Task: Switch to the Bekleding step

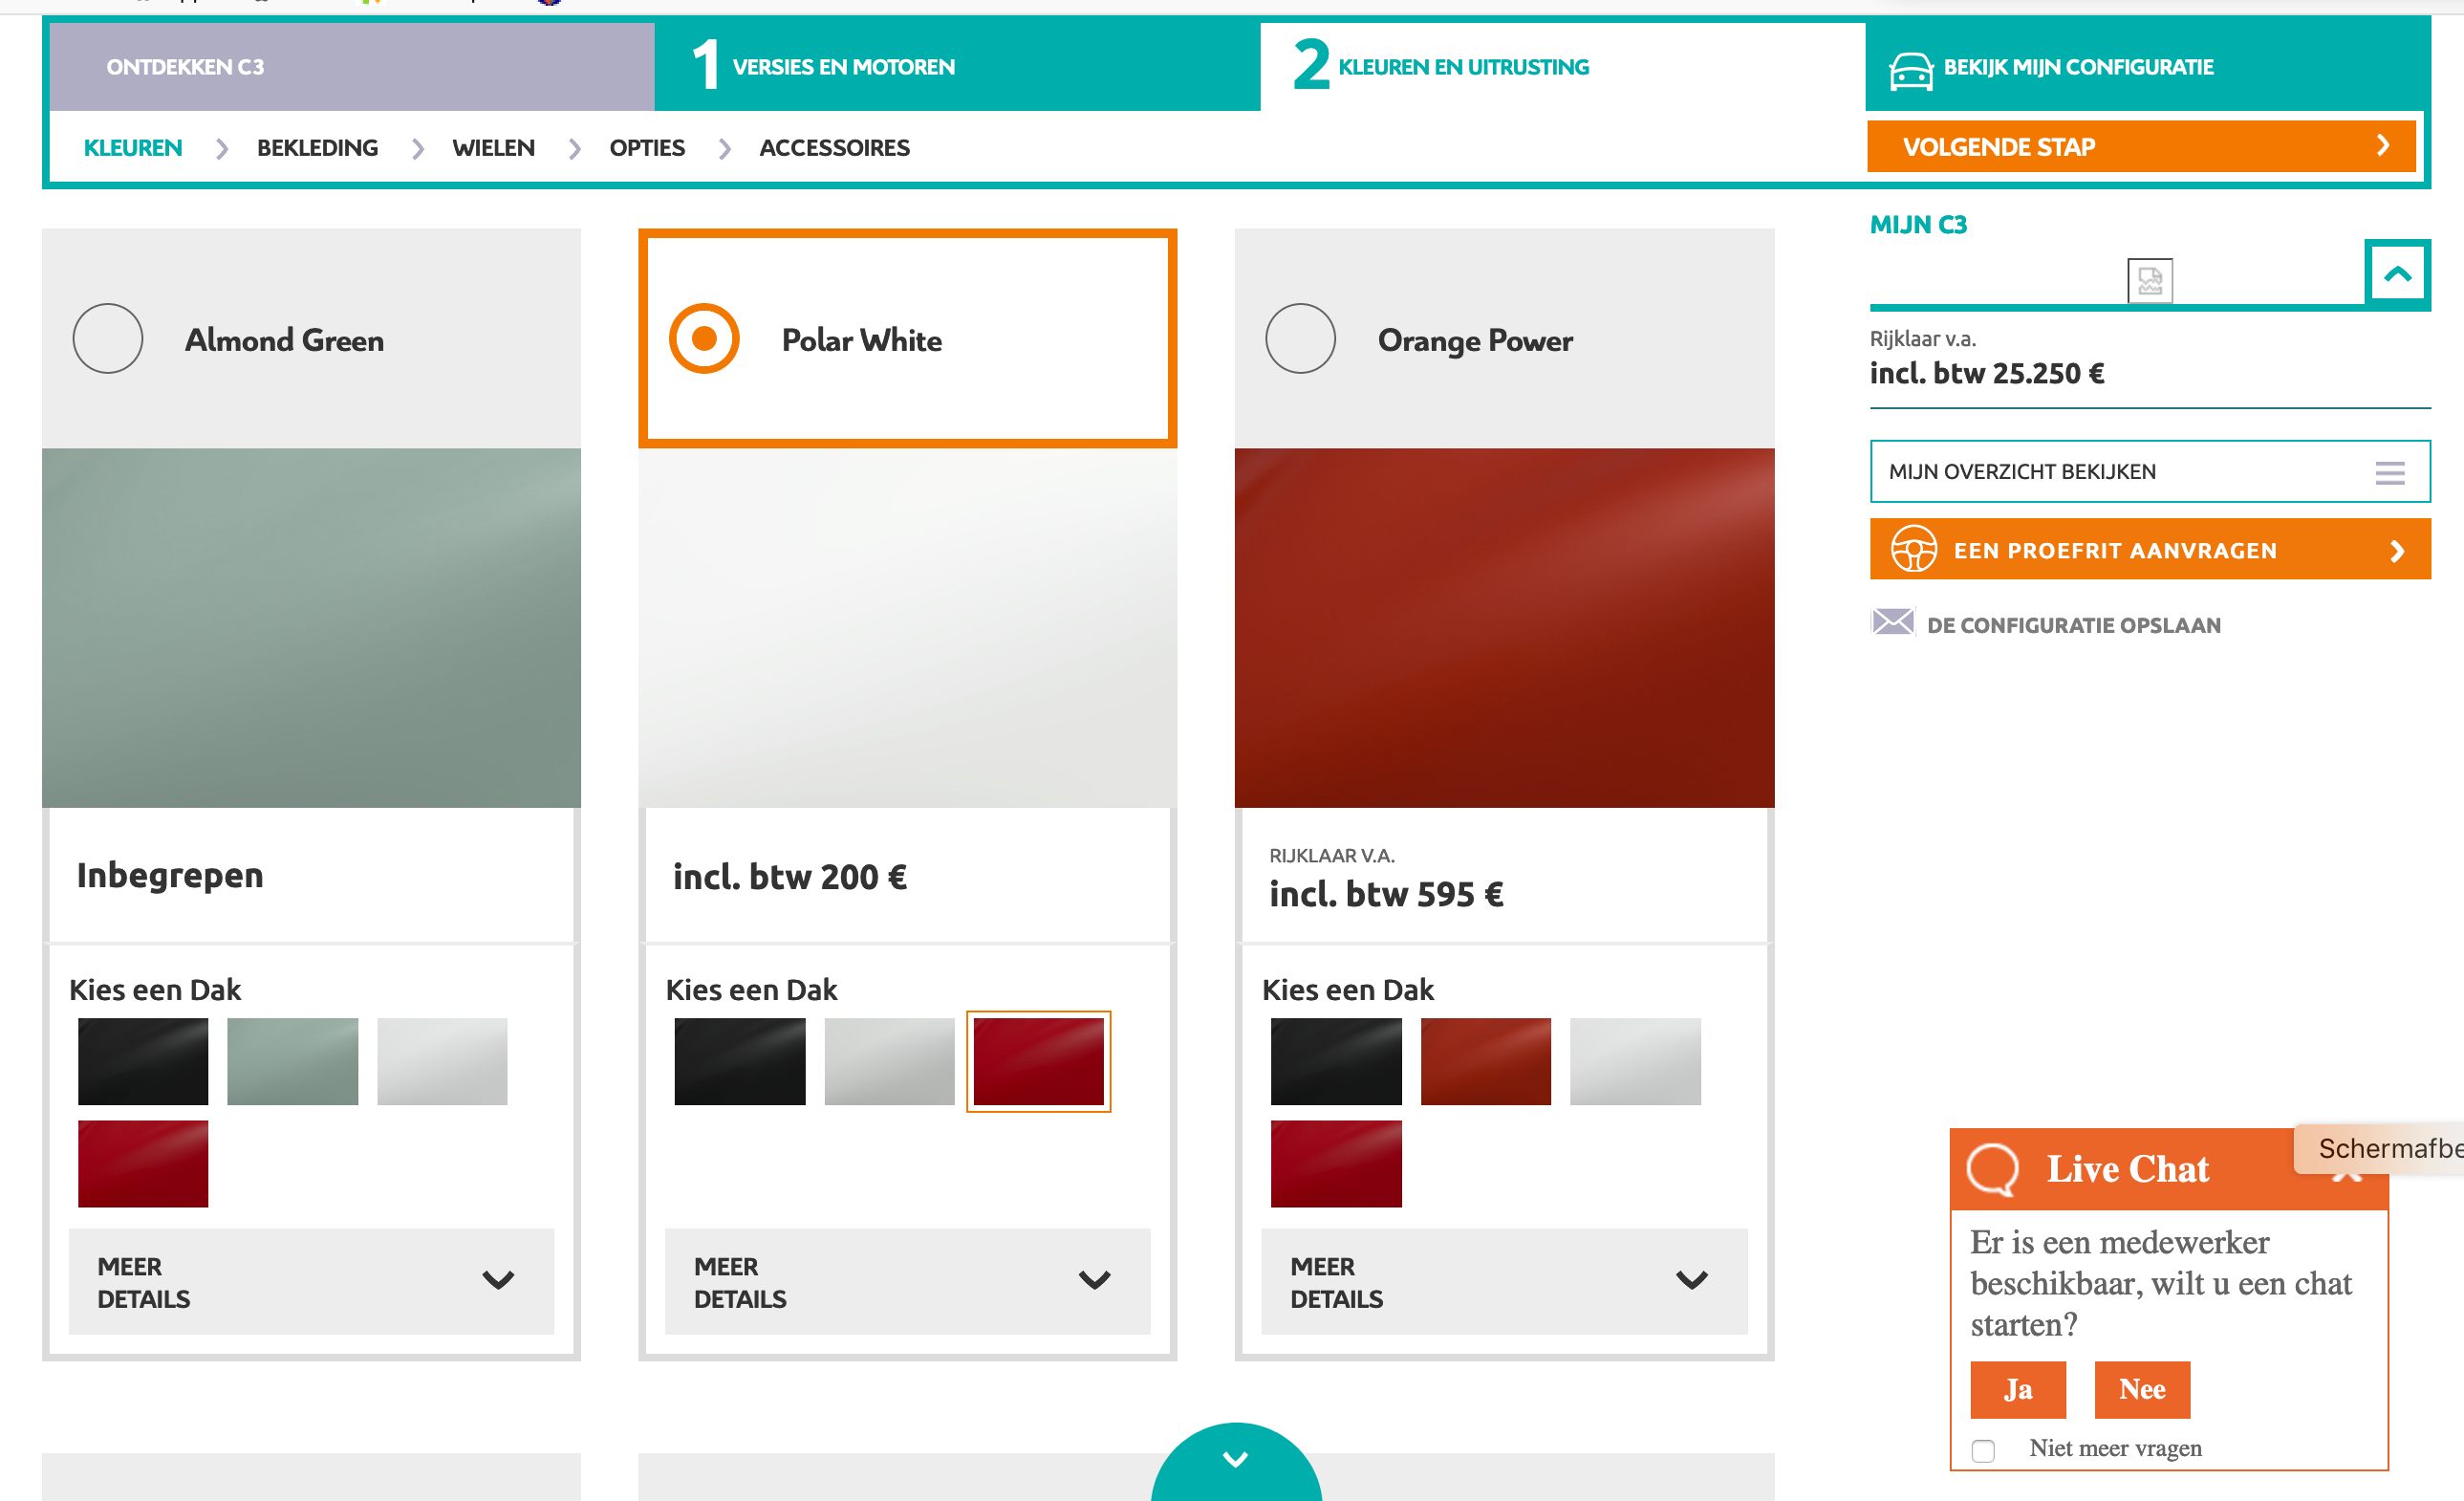Action: (316, 147)
